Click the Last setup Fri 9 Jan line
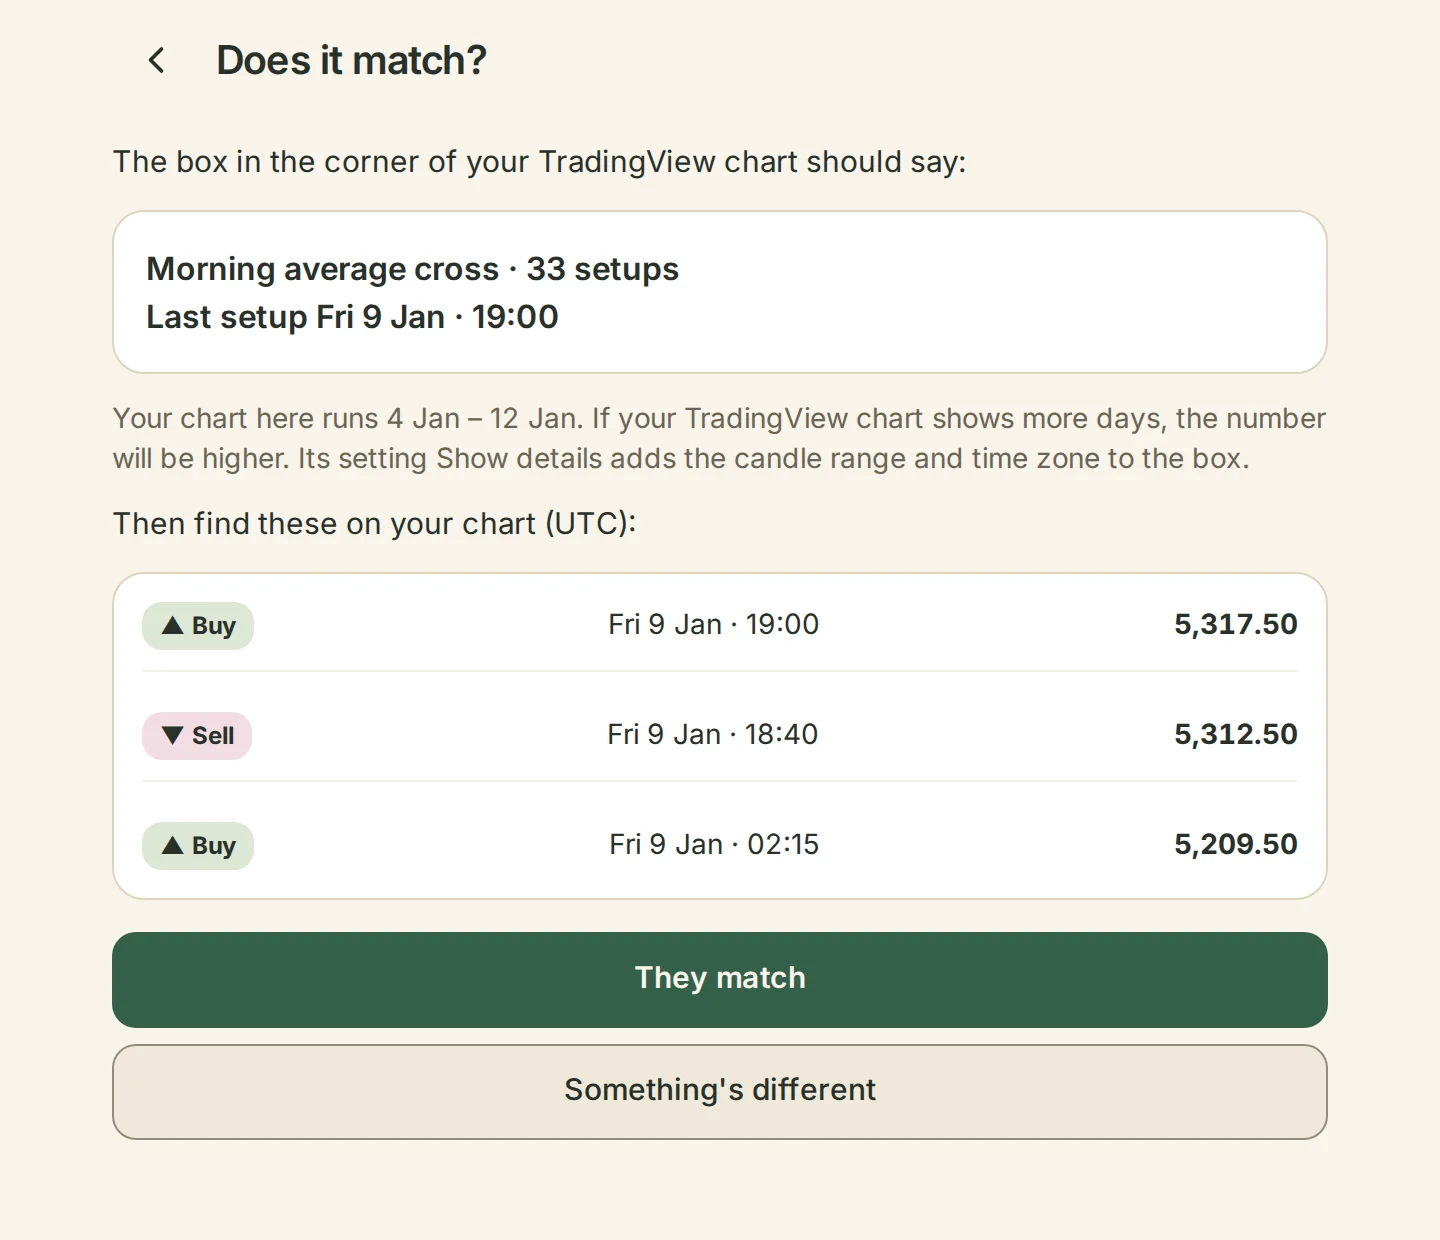1440x1240 pixels. click(x=352, y=317)
